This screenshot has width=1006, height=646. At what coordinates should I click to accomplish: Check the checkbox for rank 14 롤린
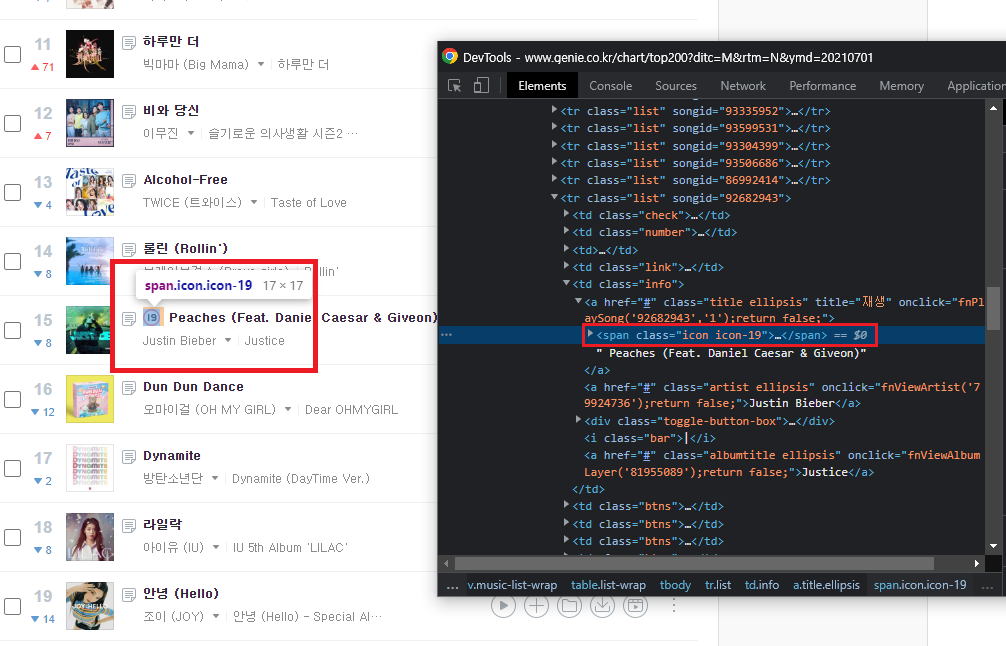point(13,261)
